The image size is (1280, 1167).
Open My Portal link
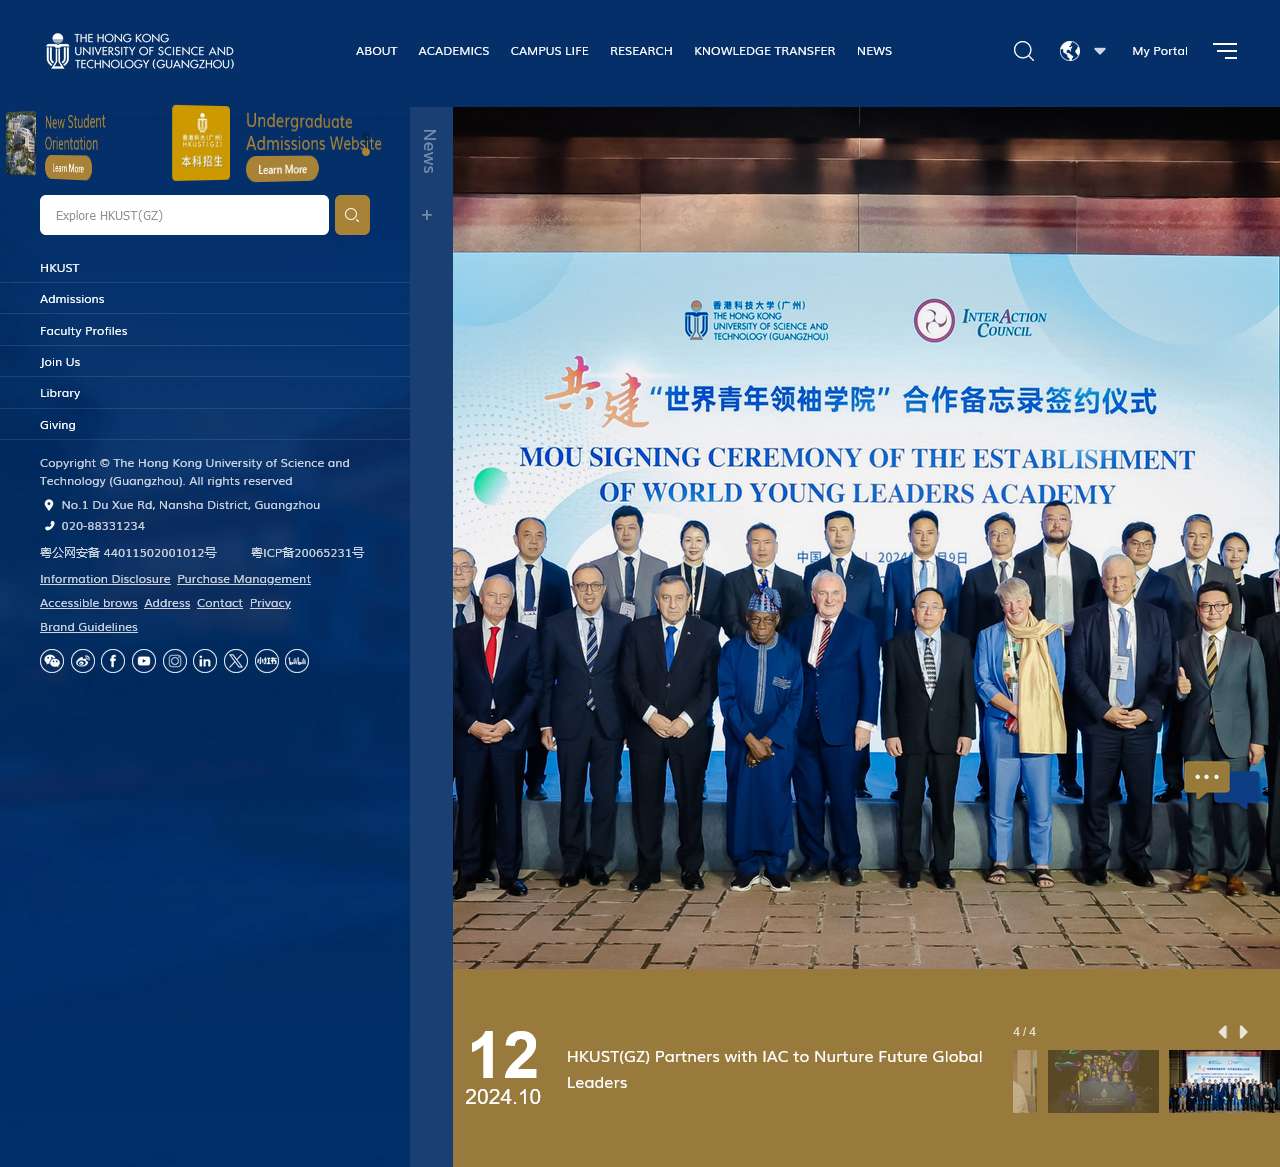(x=1160, y=51)
